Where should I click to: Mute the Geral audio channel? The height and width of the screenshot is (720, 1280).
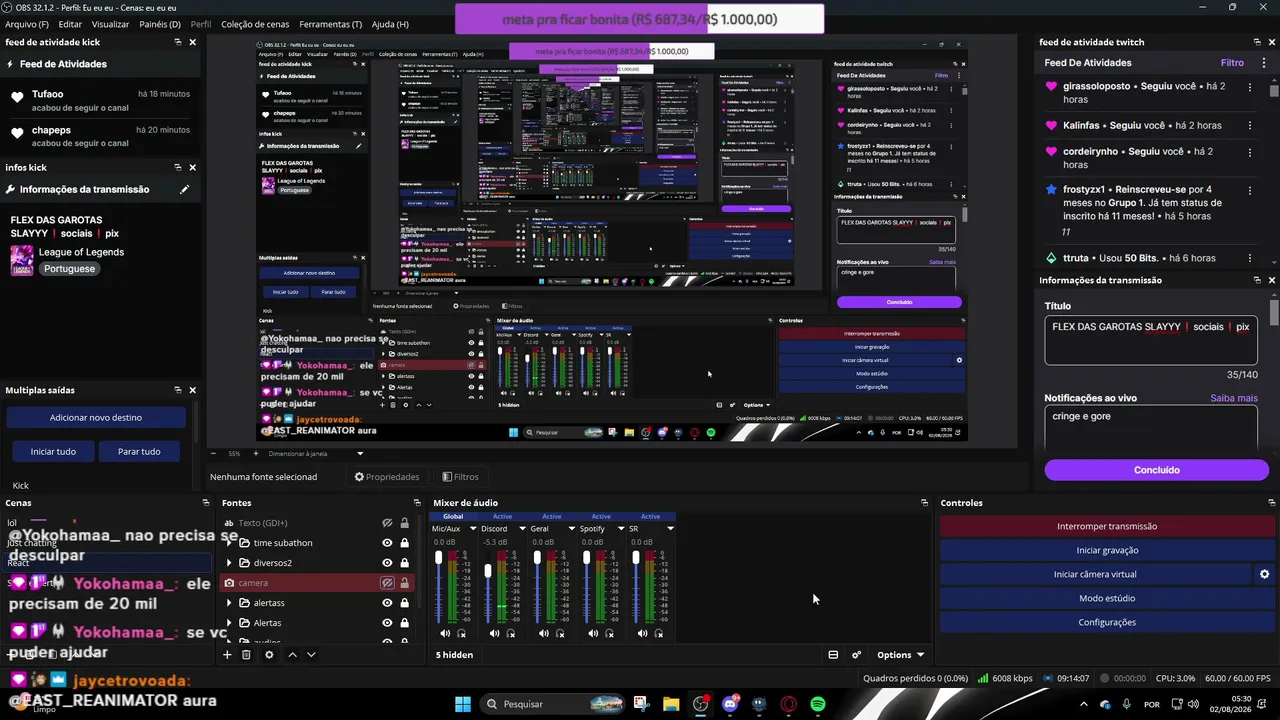click(544, 633)
